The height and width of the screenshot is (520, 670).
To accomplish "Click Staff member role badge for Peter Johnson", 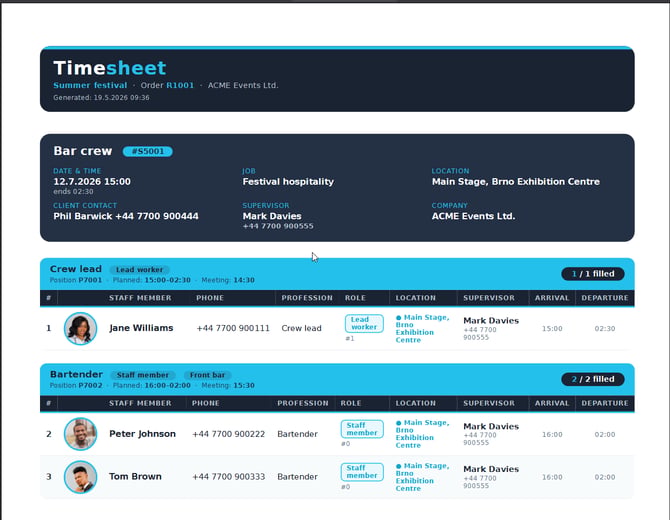I will (x=362, y=429).
